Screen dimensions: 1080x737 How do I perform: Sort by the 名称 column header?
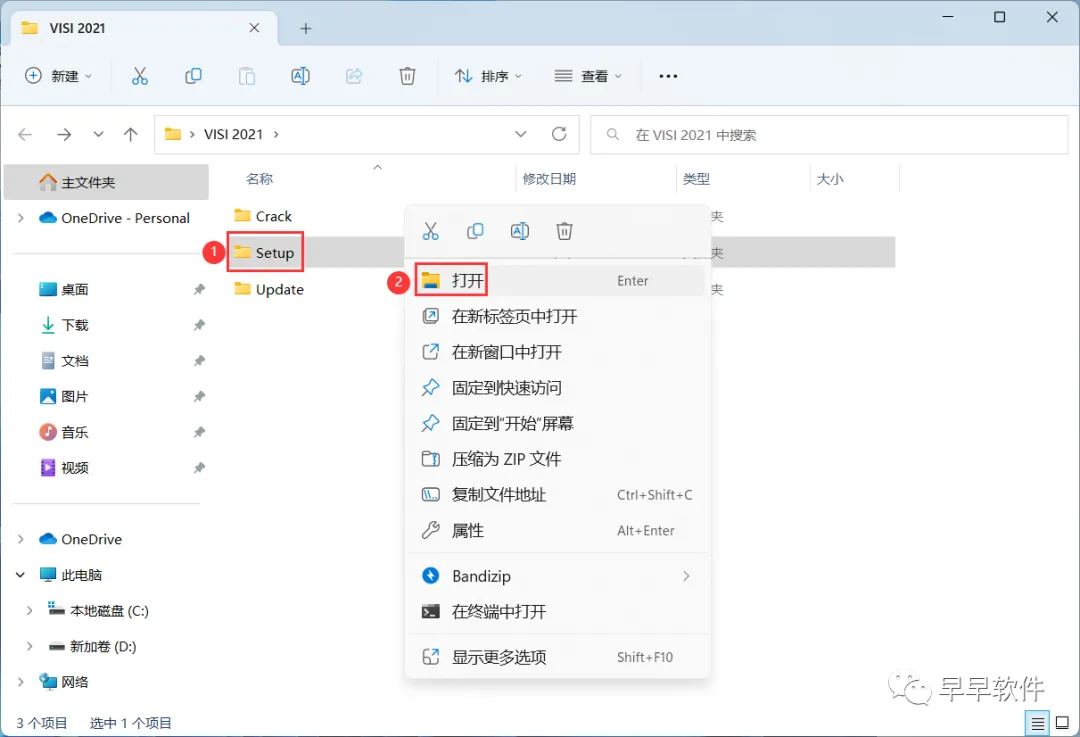tap(260, 179)
